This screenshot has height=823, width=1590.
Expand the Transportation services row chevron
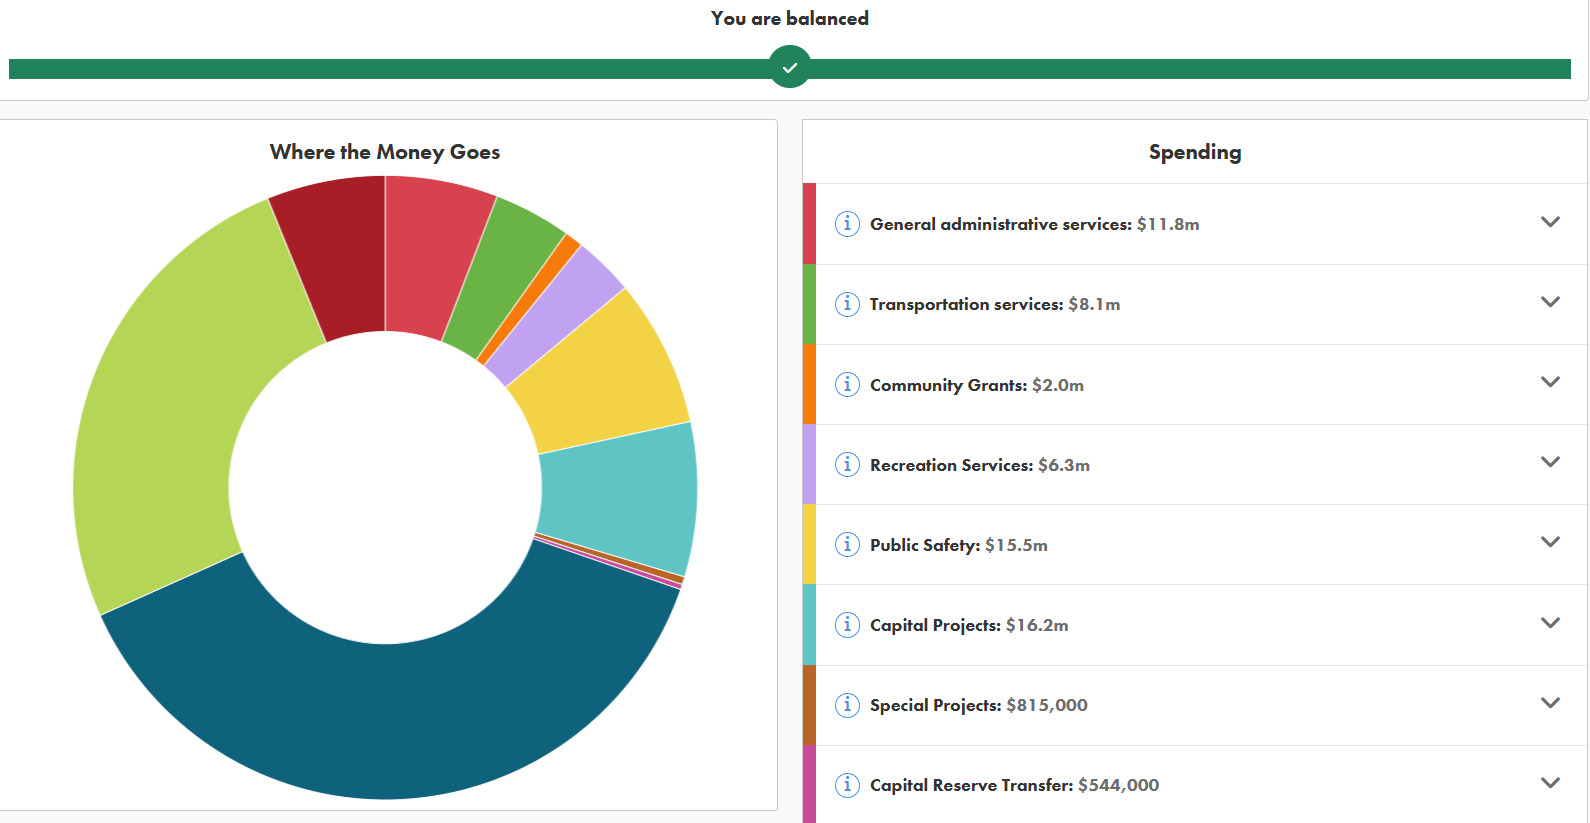(1550, 302)
